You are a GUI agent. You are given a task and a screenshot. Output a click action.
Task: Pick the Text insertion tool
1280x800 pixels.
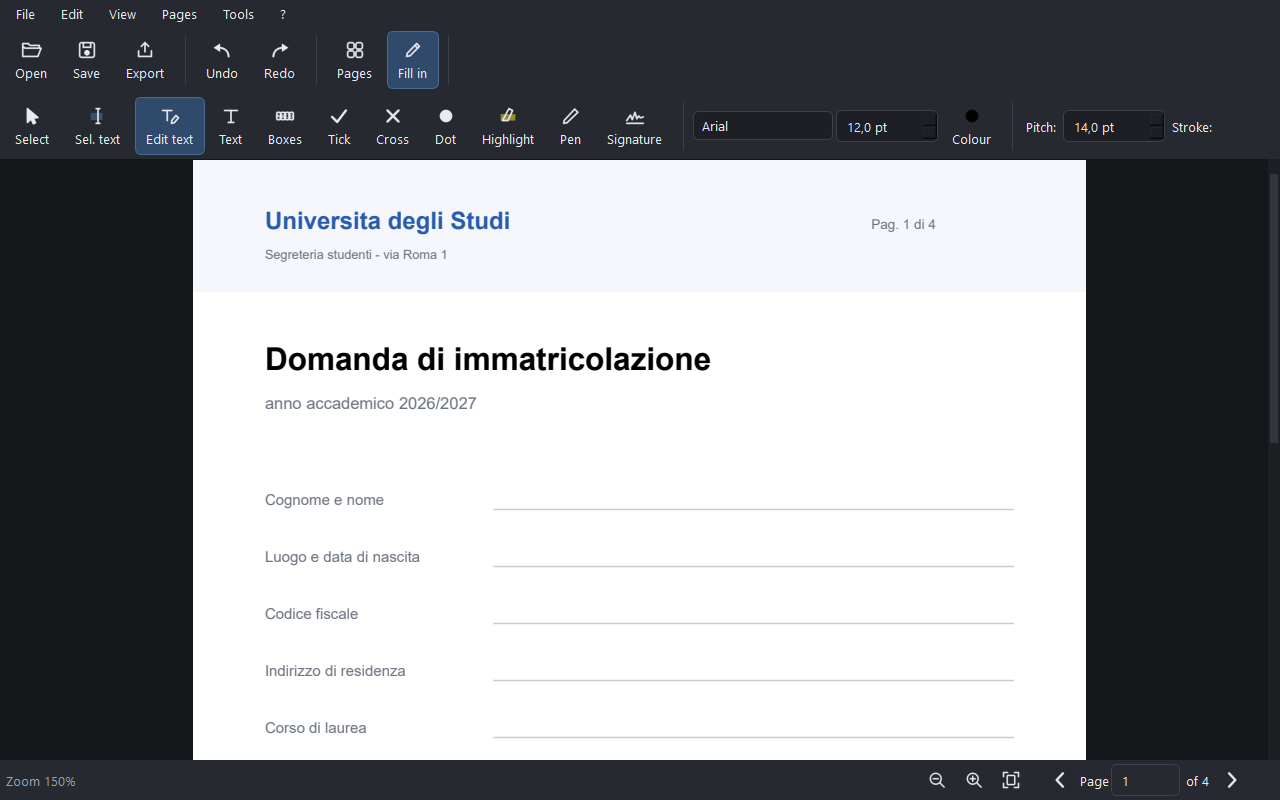pyautogui.click(x=230, y=126)
